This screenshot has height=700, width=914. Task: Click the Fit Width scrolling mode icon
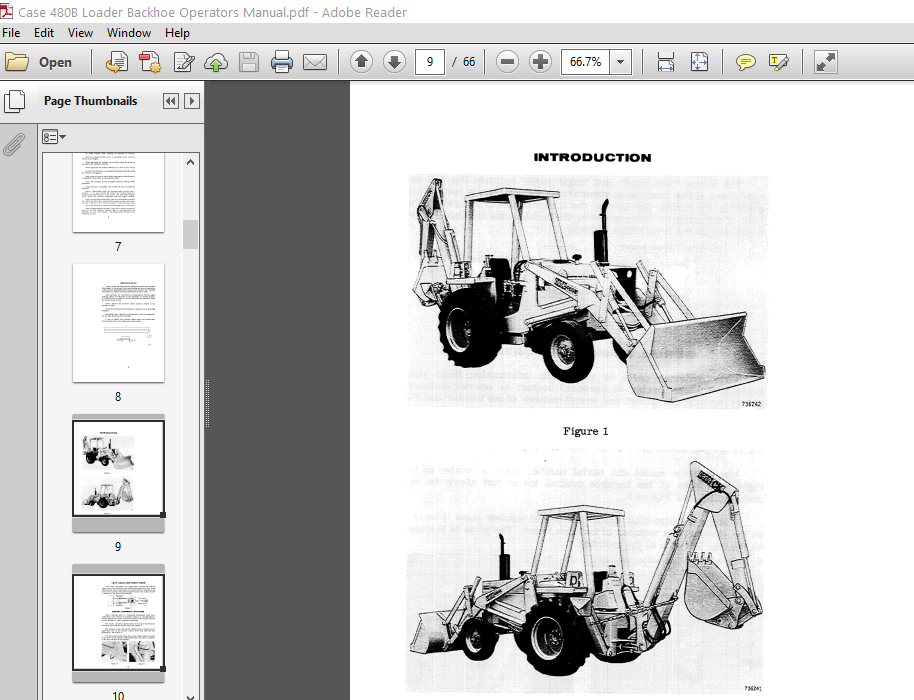[666, 62]
